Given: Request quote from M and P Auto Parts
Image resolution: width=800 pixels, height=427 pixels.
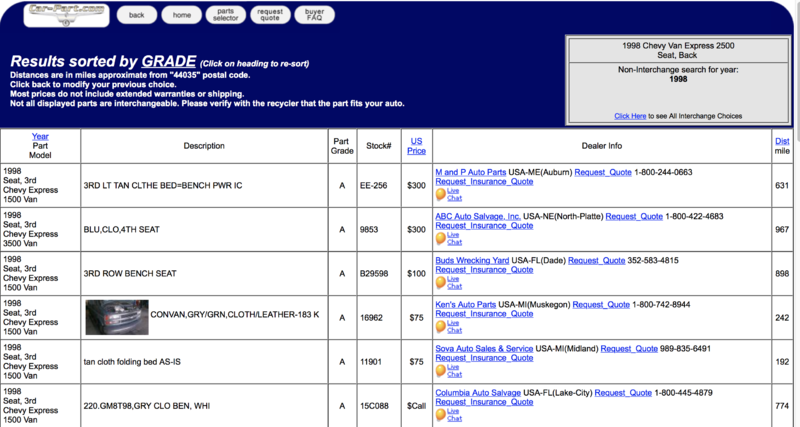Looking at the screenshot, I should coord(603,172).
